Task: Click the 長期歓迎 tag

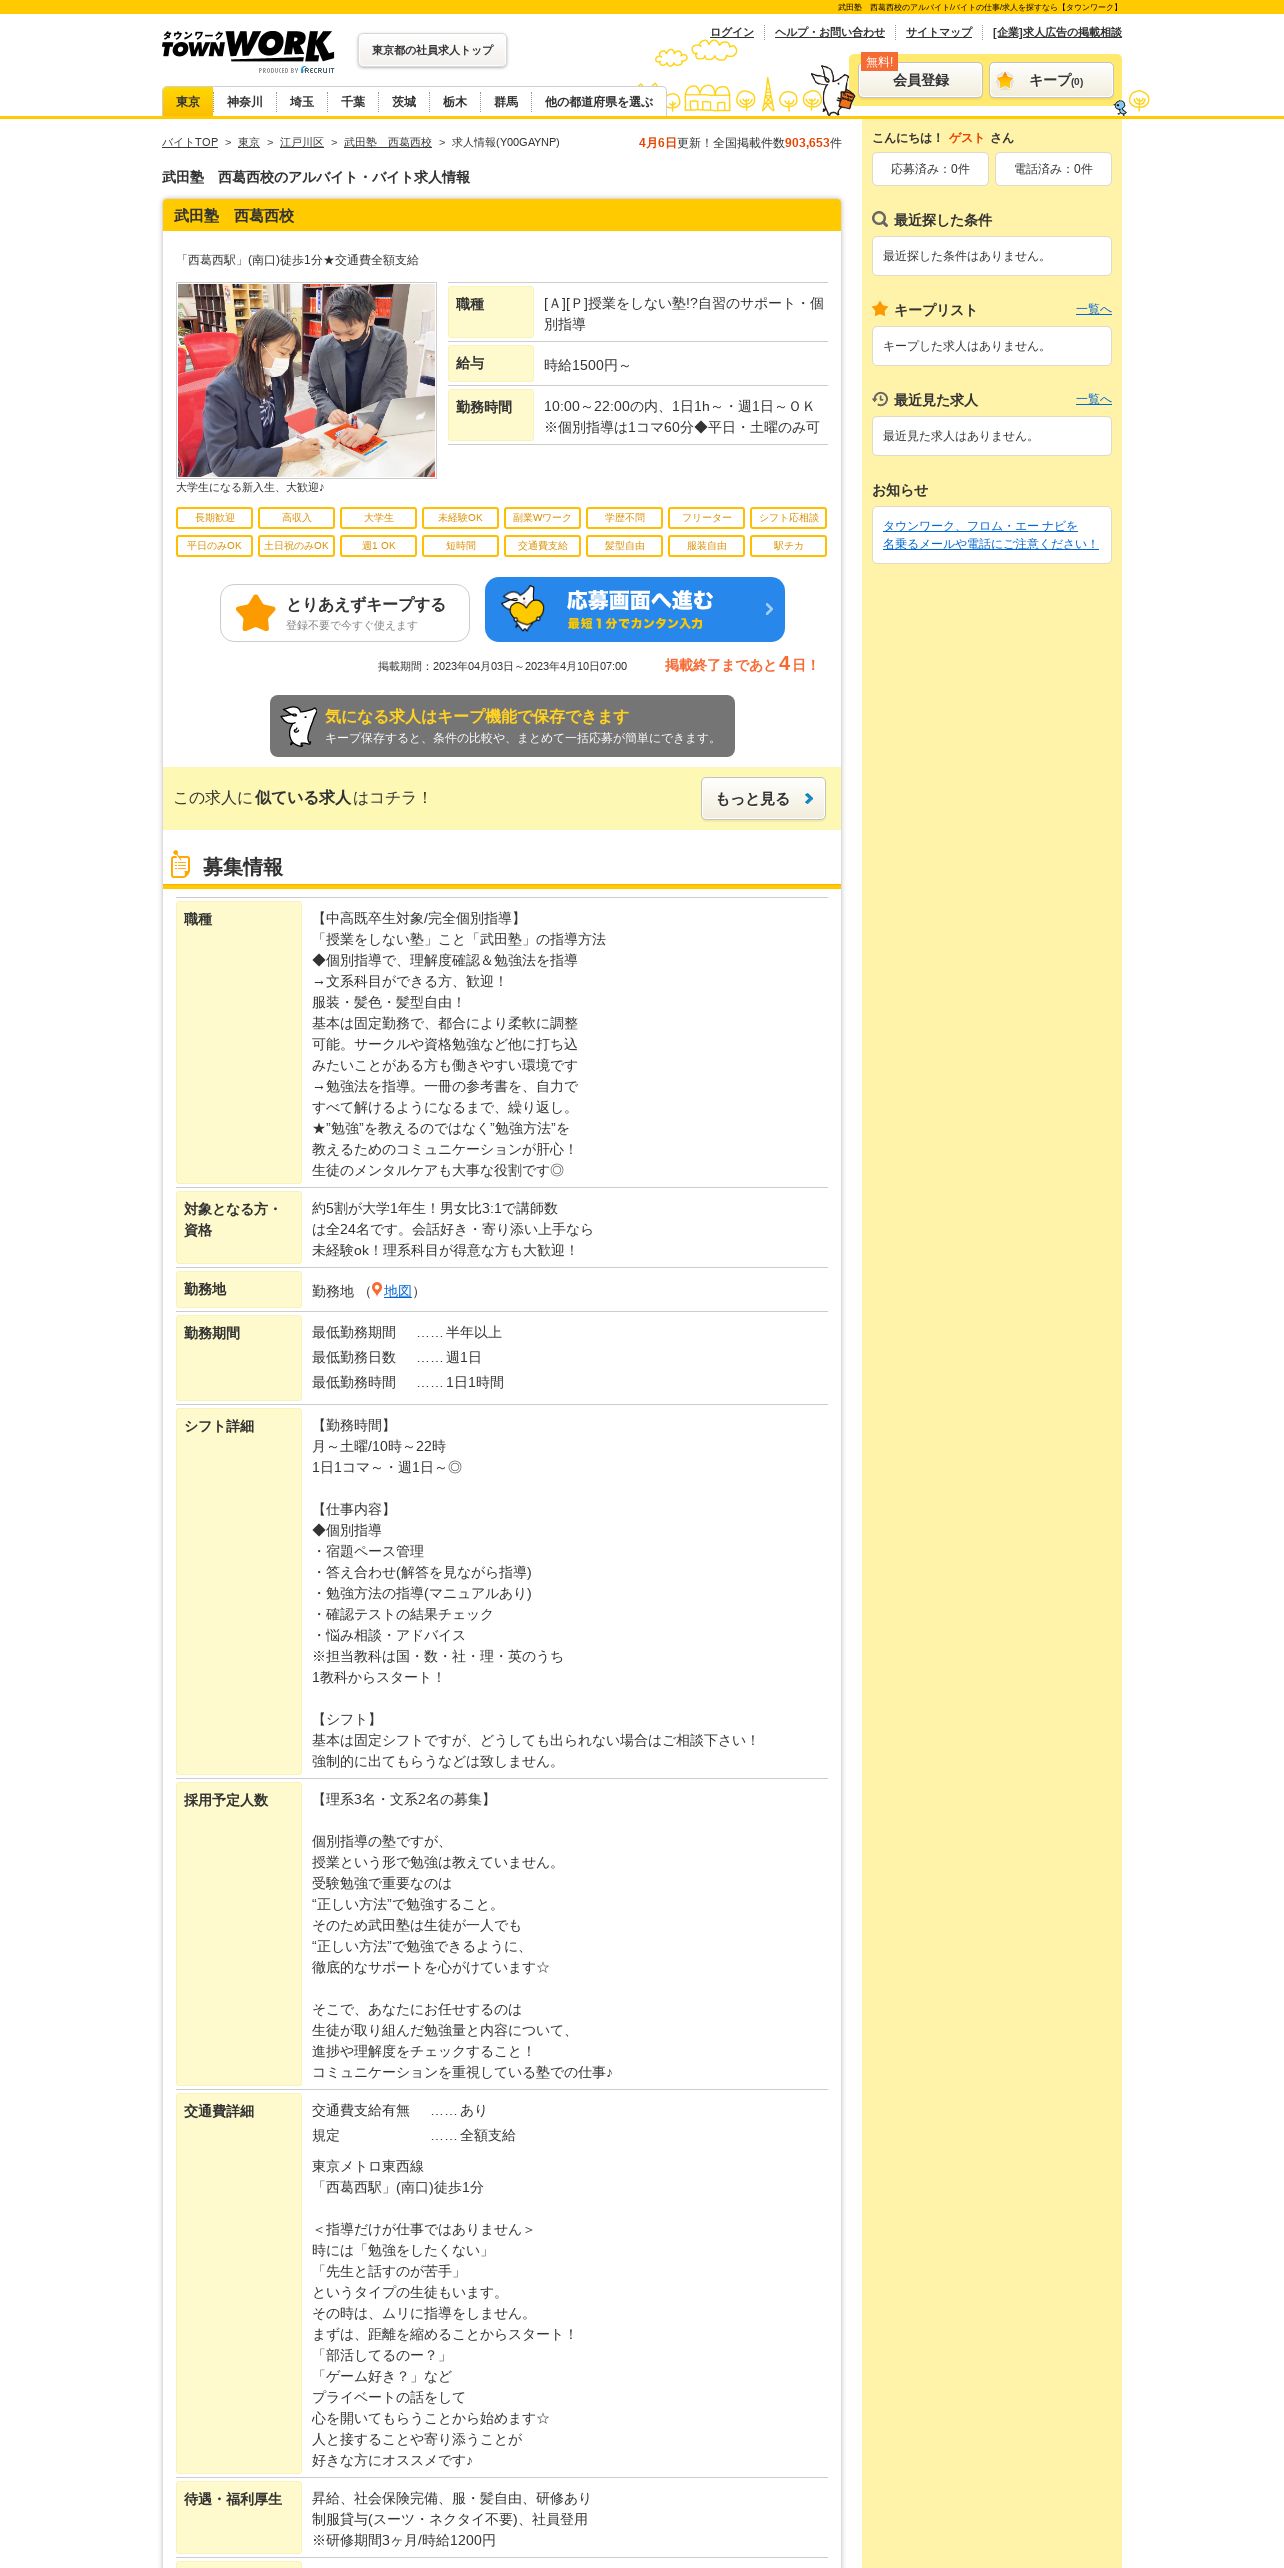Action: click(215, 518)
